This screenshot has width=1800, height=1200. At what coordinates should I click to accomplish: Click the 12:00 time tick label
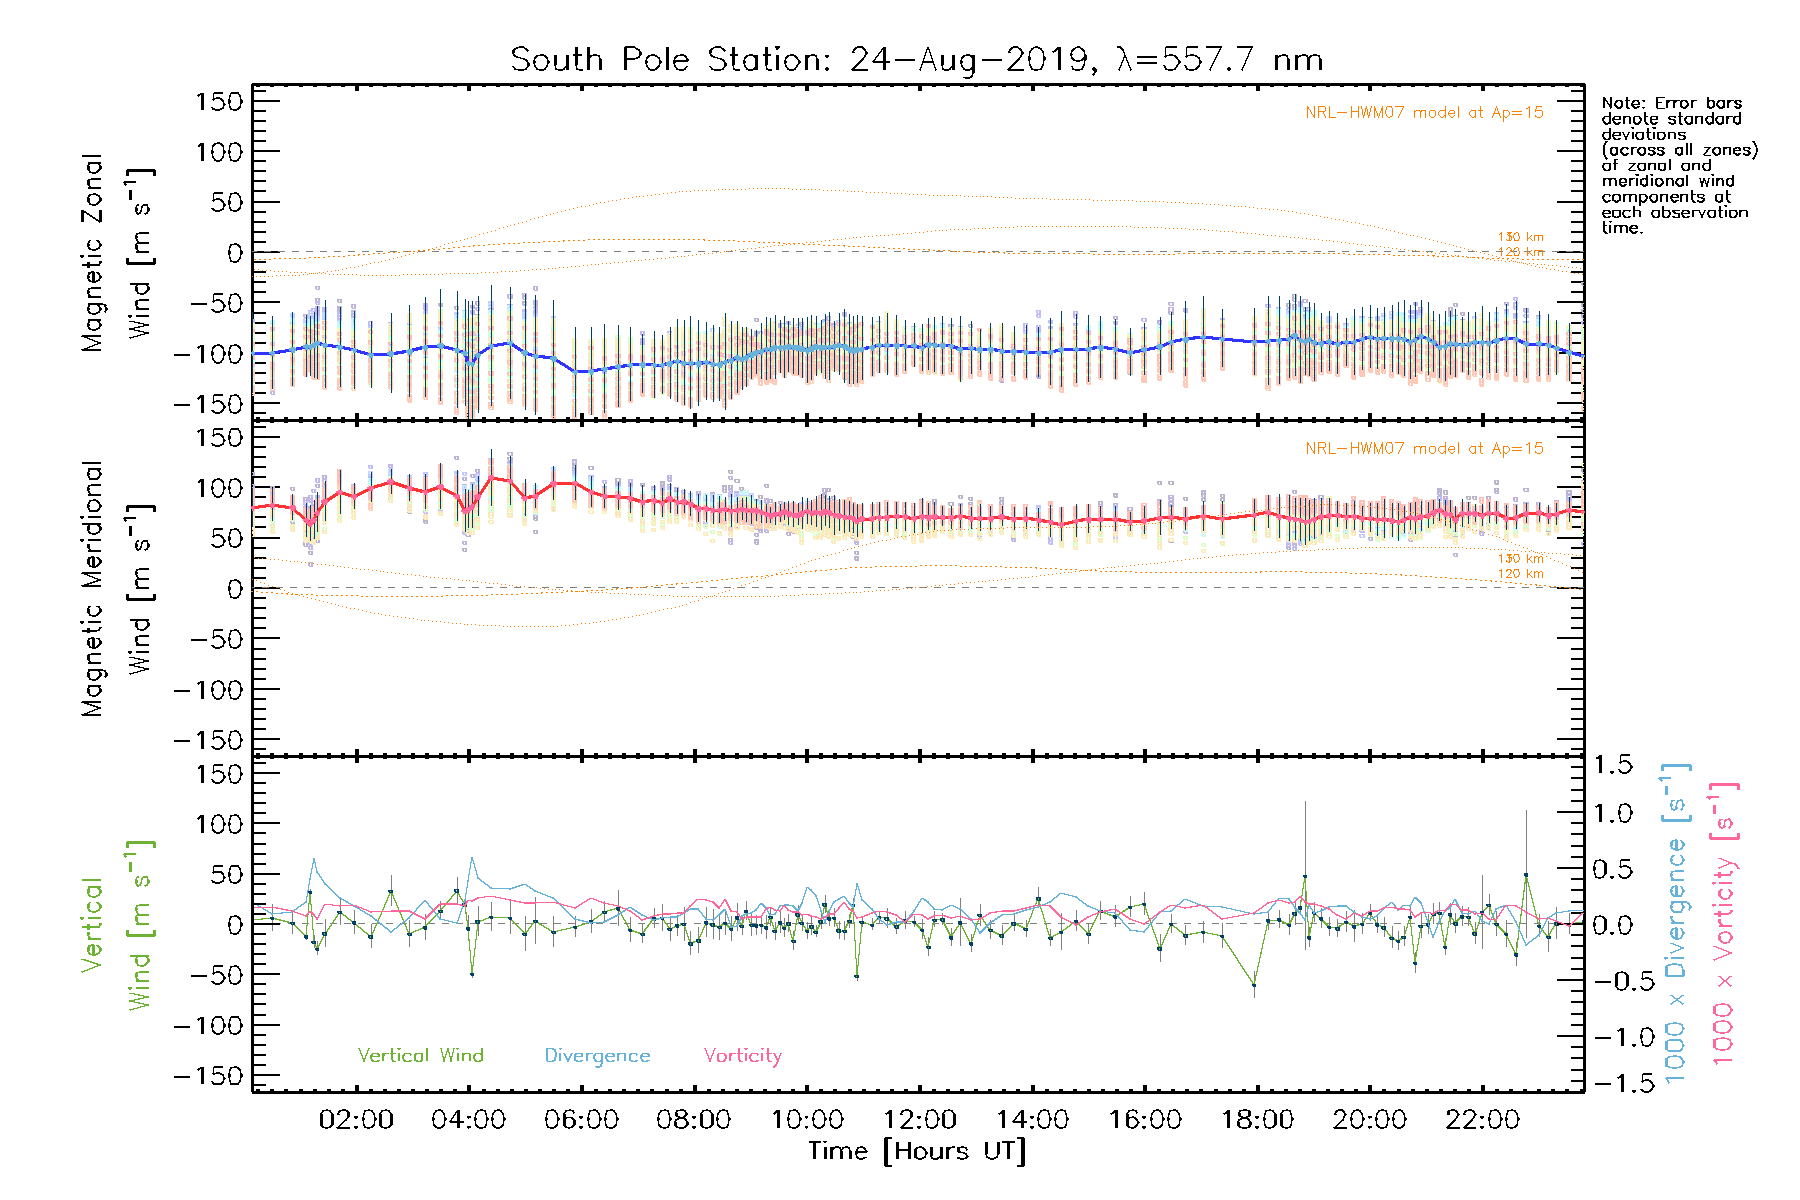pyautogui.click(x=919, y=1120)
